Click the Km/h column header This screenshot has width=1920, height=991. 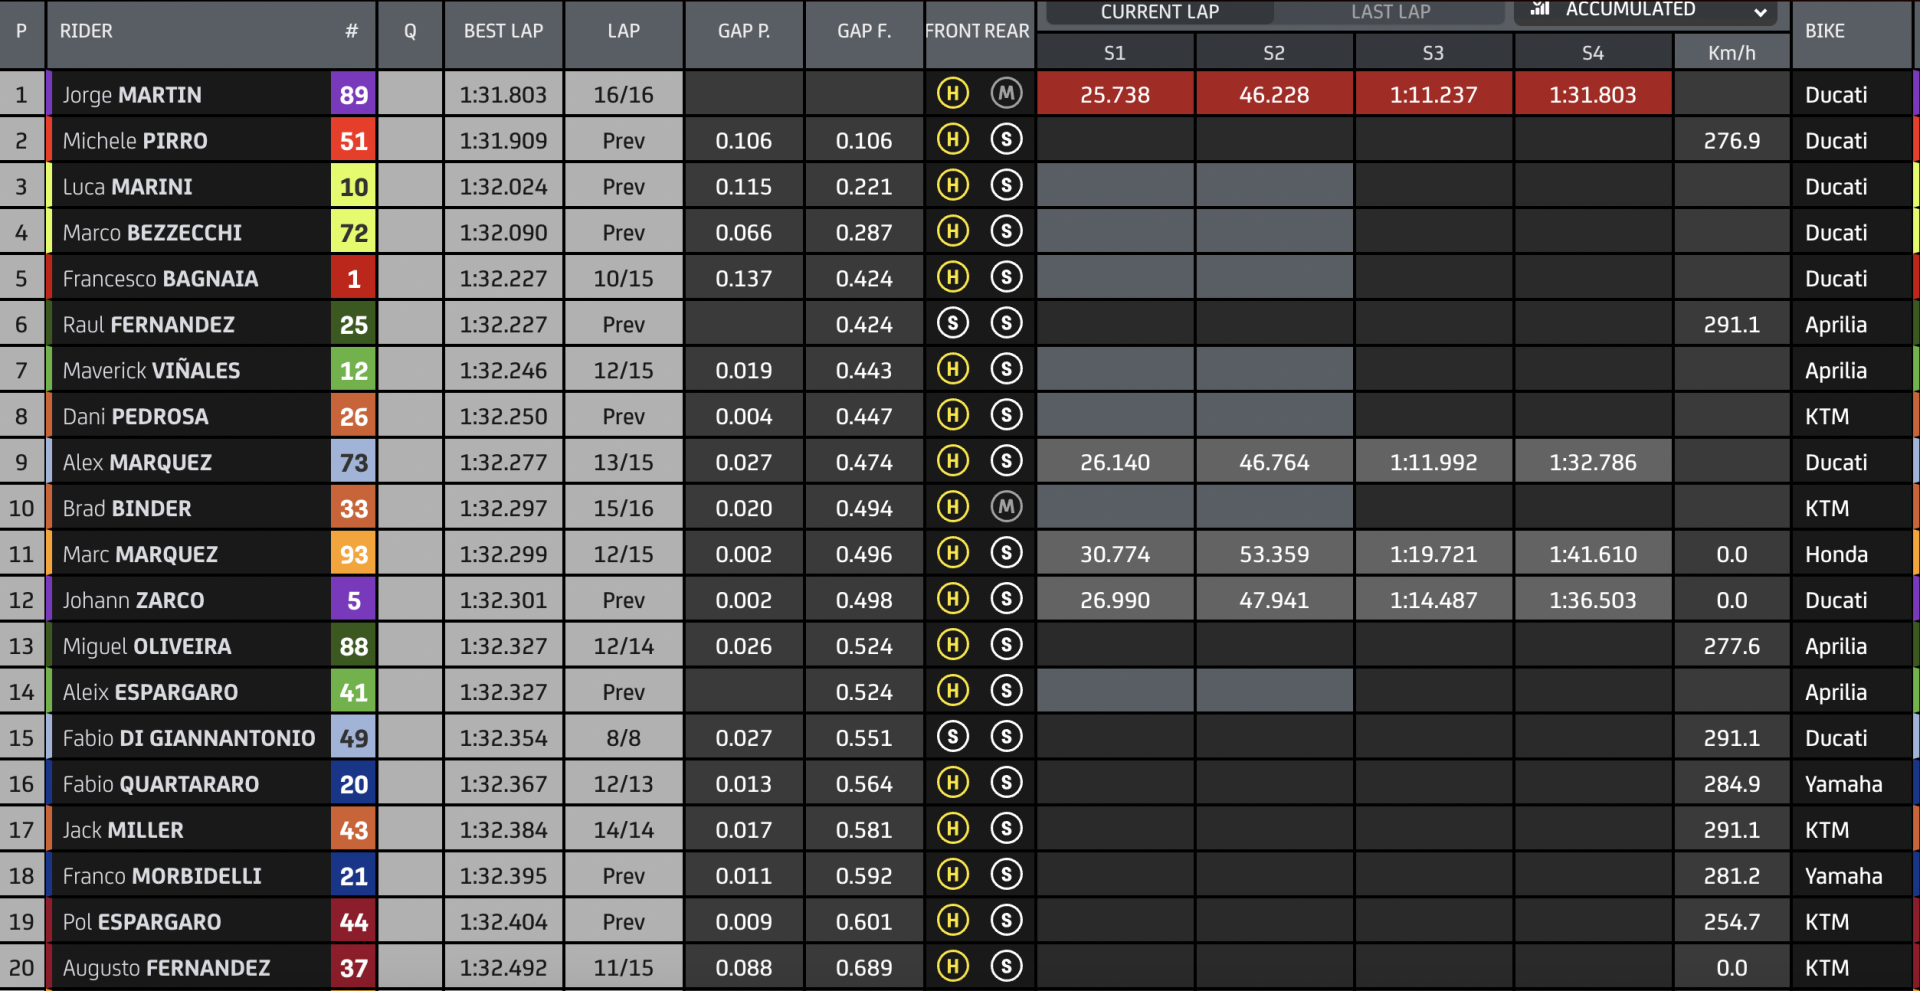[x=1731, y=53]
